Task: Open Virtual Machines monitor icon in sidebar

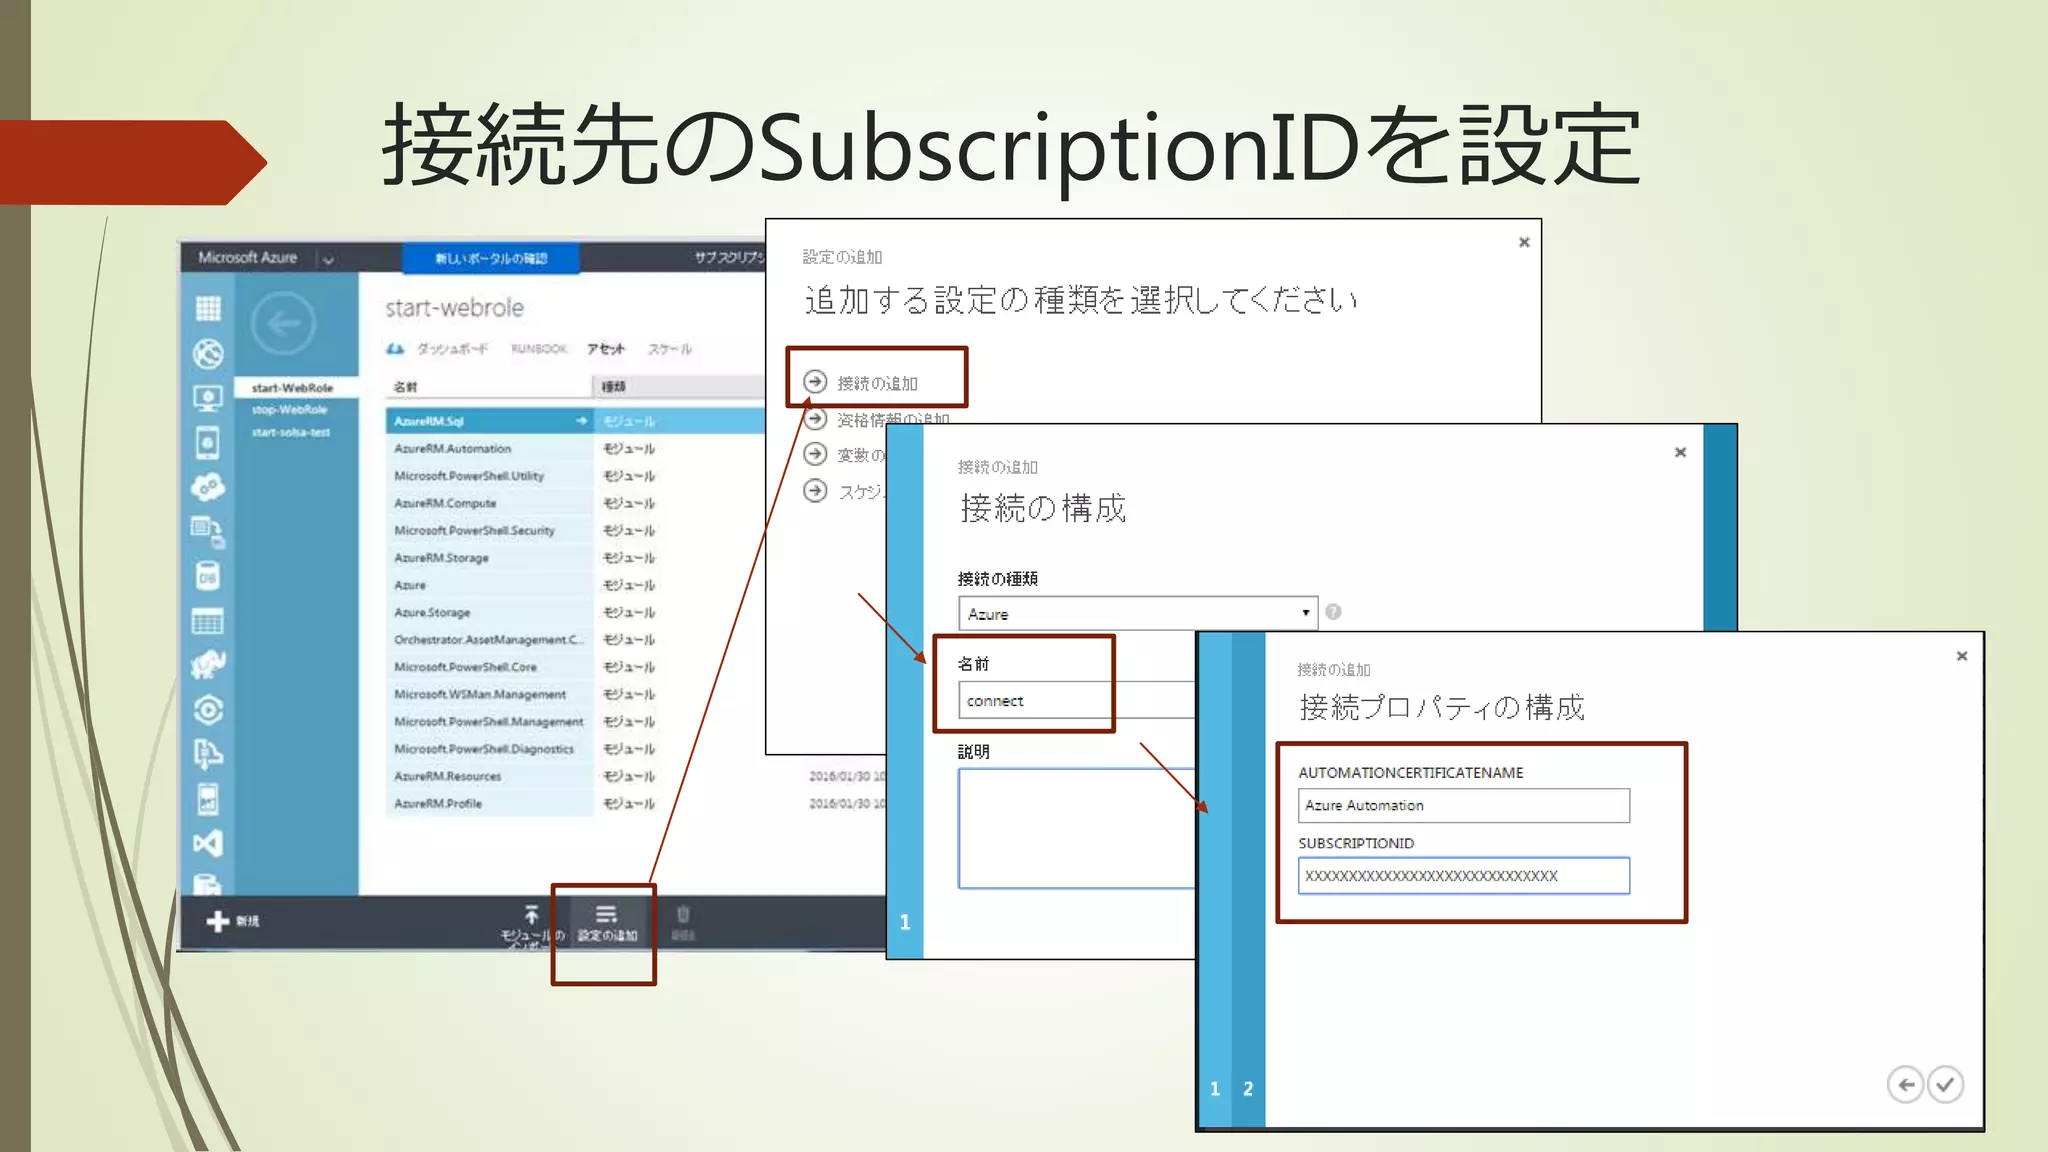Action: point(208,399)
